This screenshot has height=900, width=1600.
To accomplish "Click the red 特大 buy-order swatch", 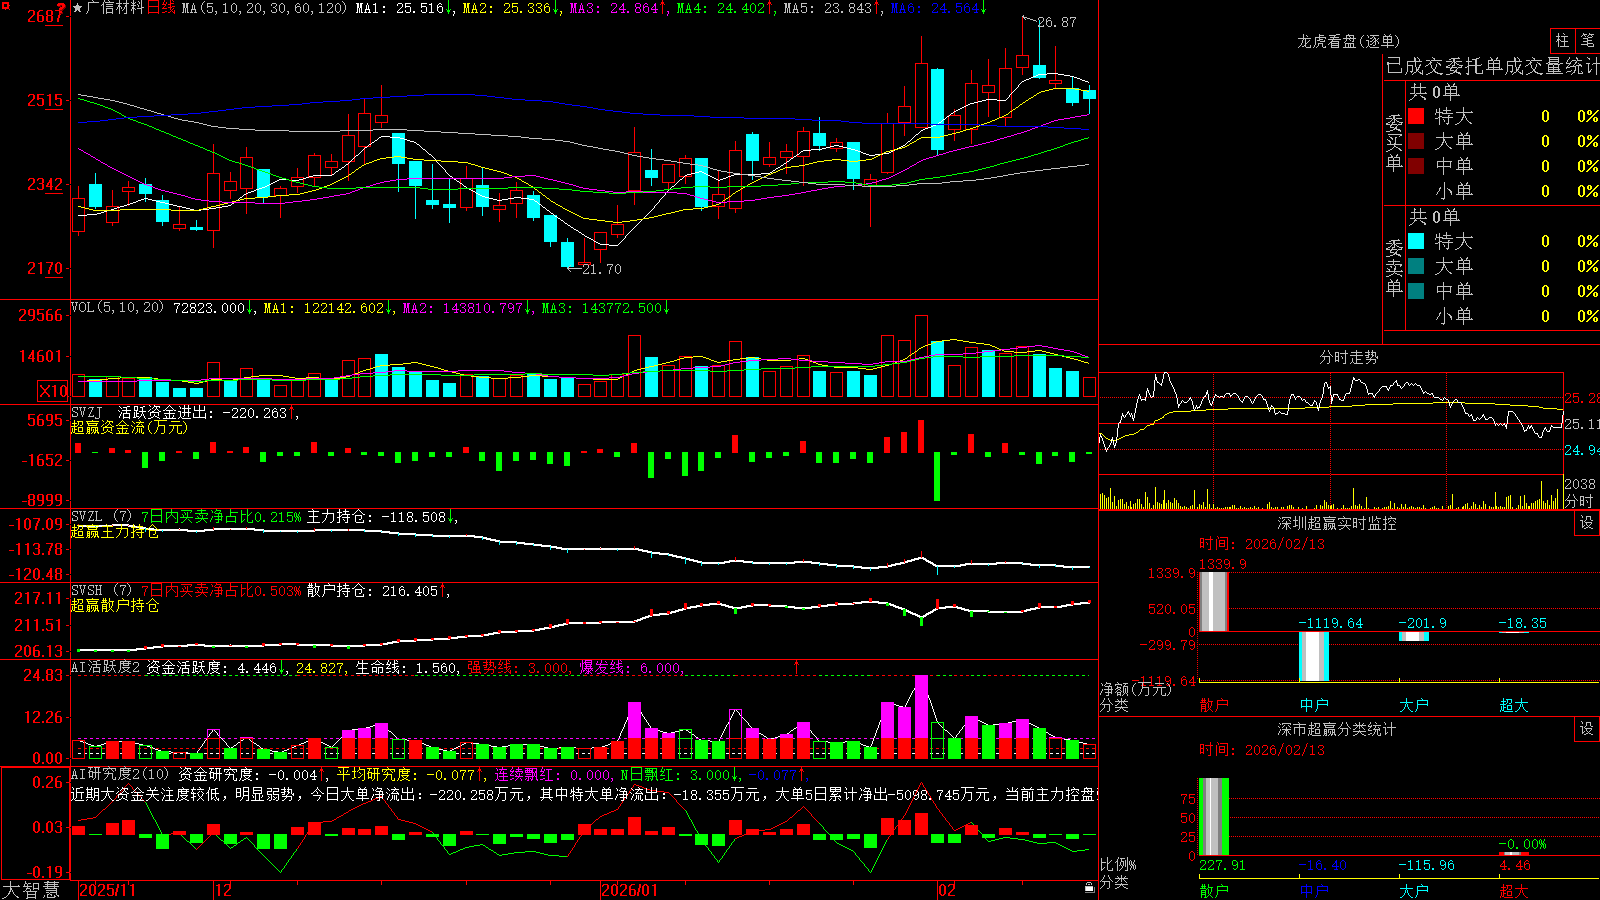I will (1416, 116).
